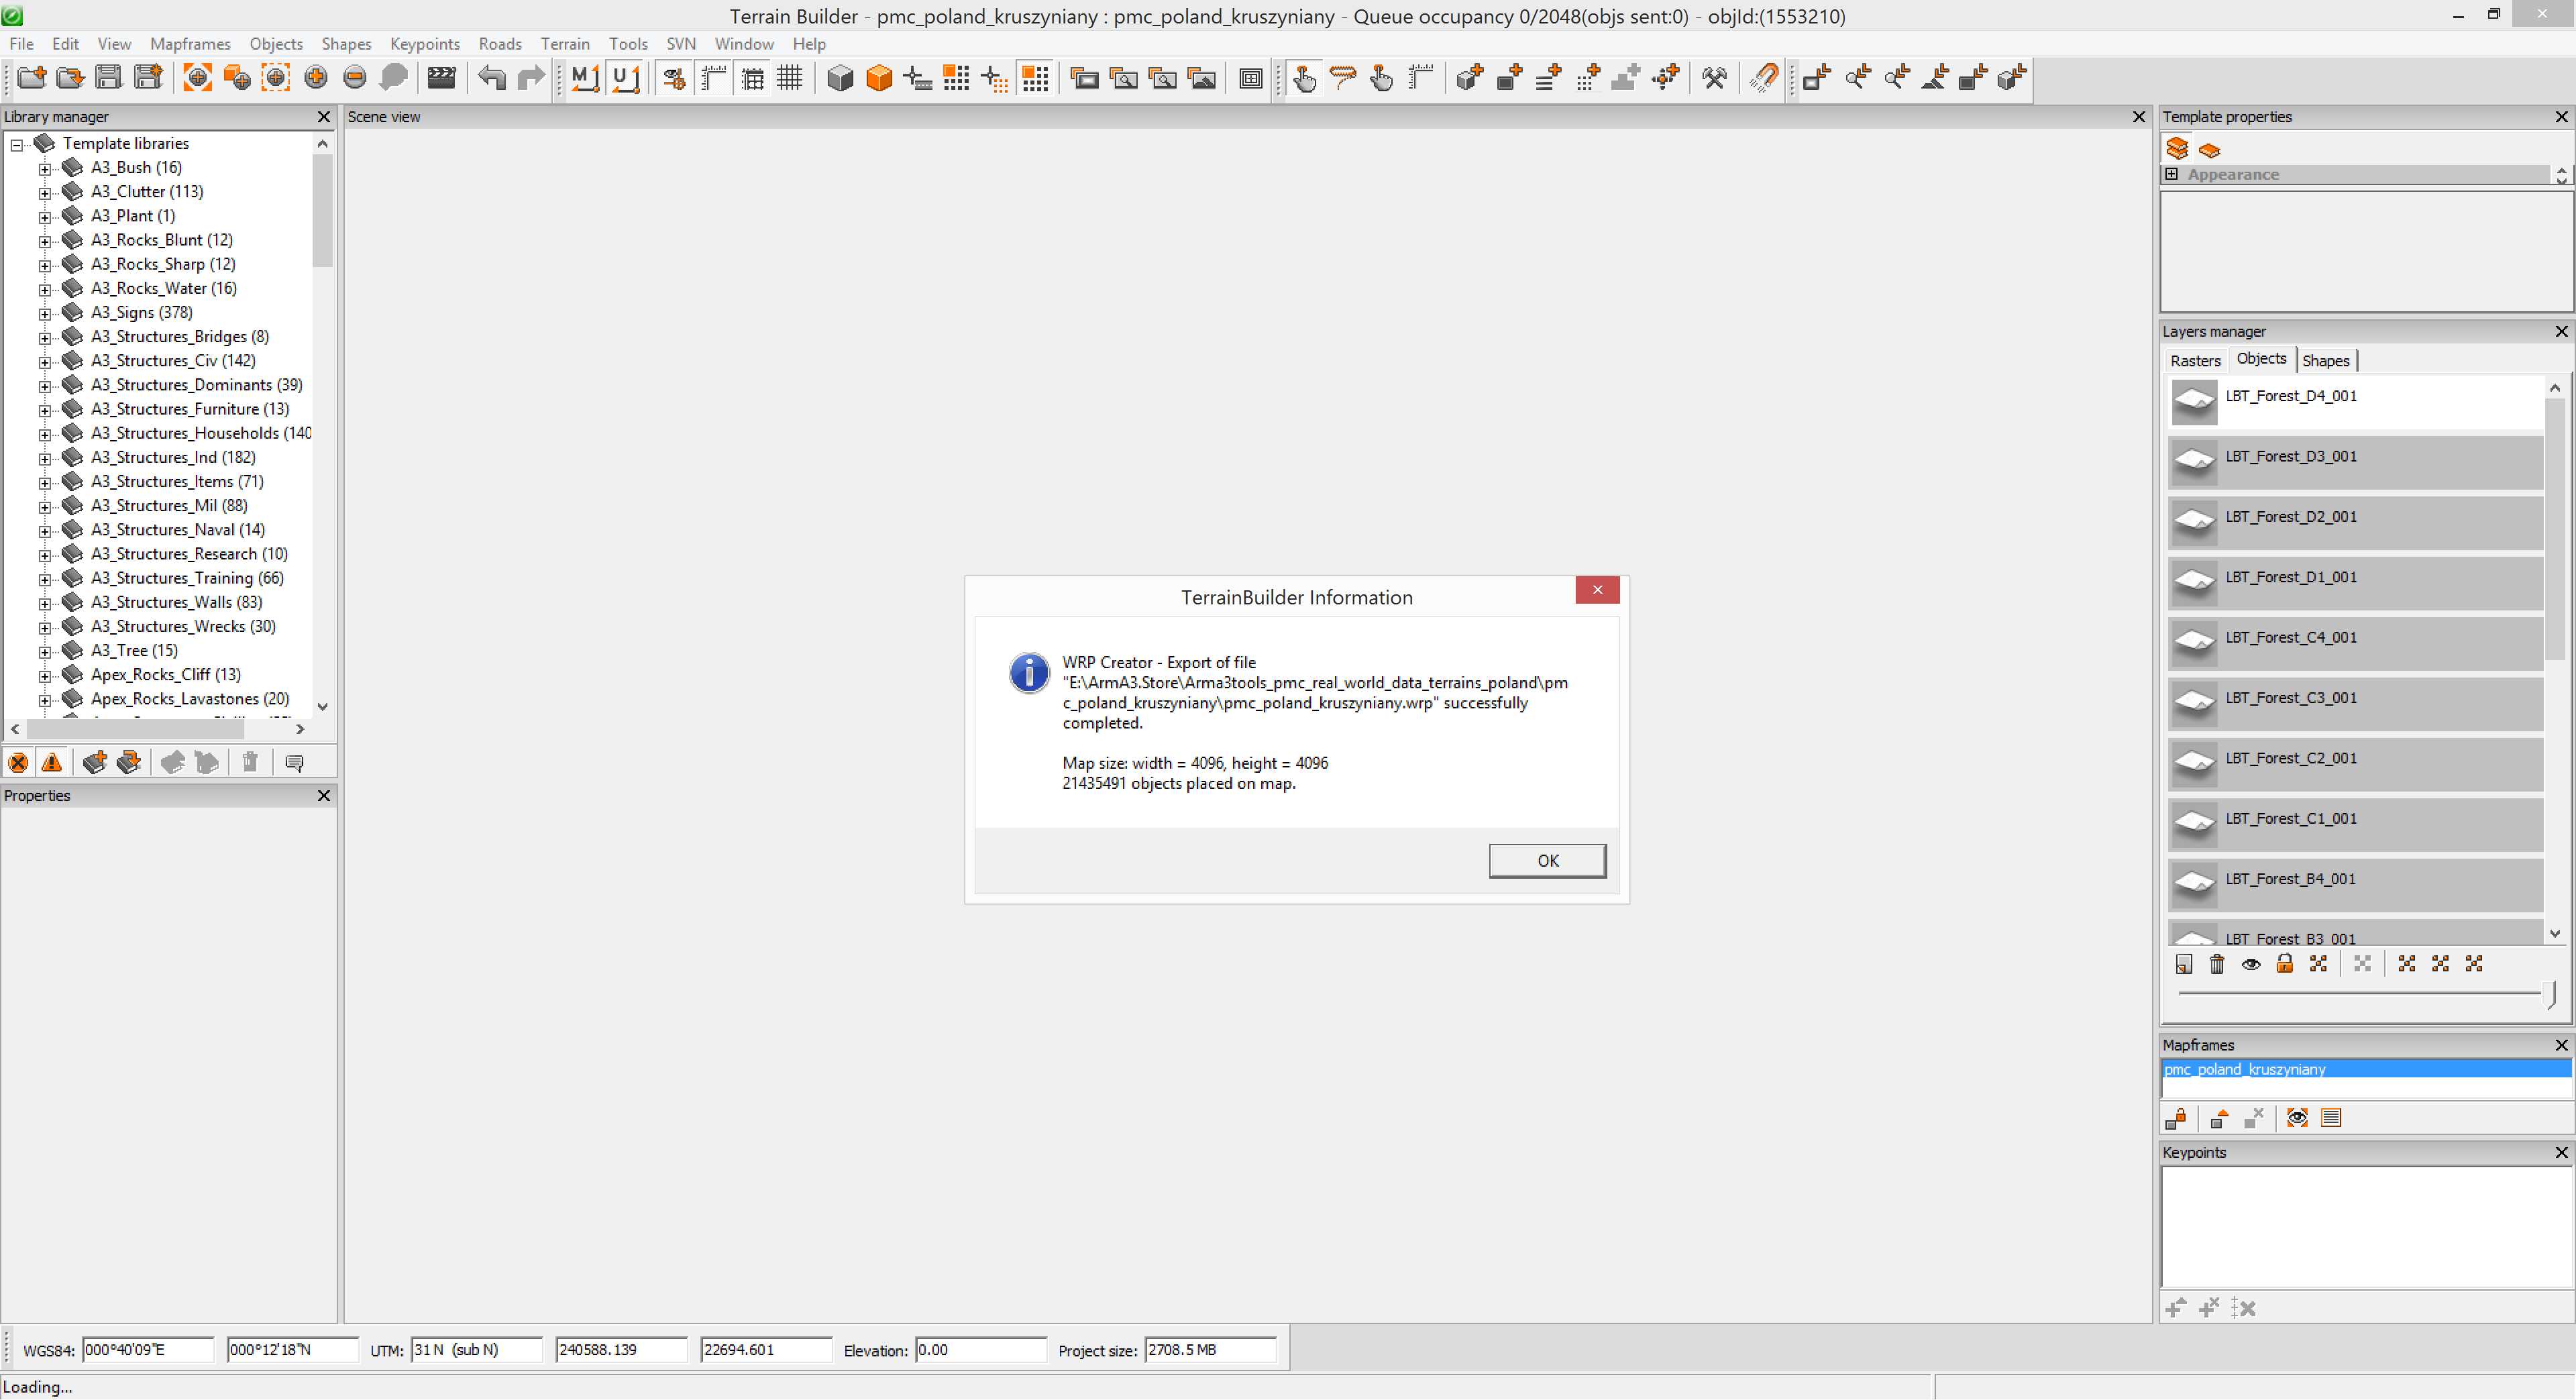Viewport: 2576px width, 1400px height.
Task: Toggle the eye visibility icon in Layers manager
Action: click(x=2251, y=964)
